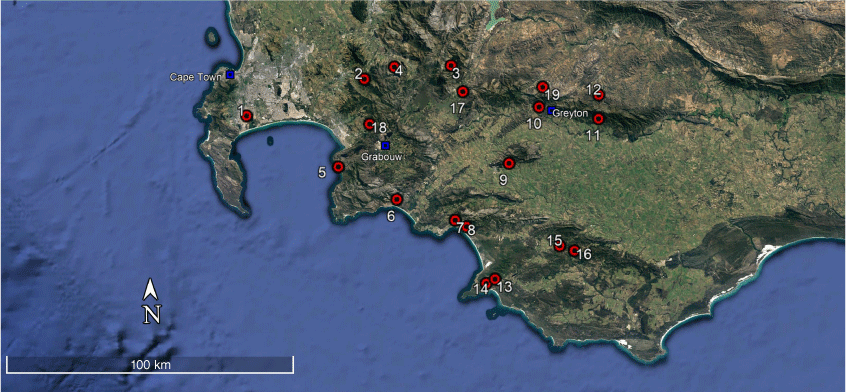This screenshot has width=846, height=392.
Task: Select red marker for site 9
Action: coord(509,163)
